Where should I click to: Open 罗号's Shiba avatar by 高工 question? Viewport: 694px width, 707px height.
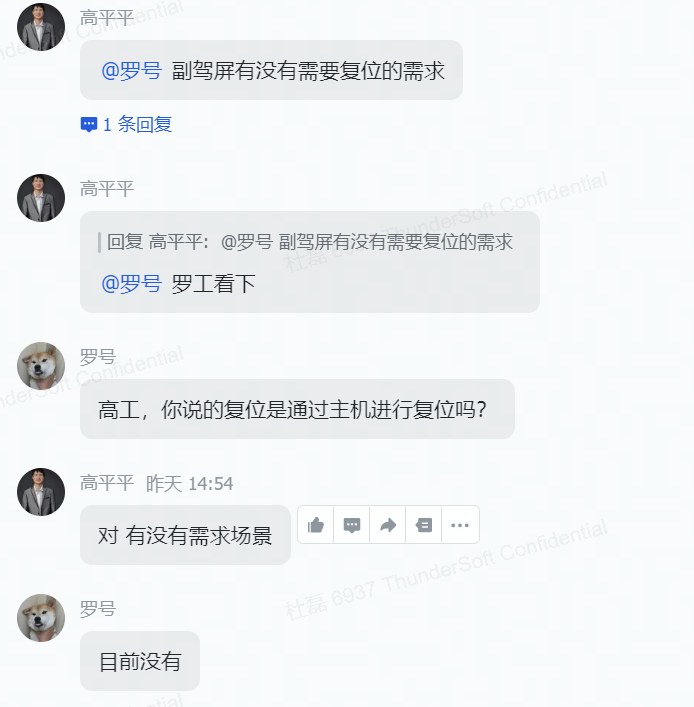point(41,366)
